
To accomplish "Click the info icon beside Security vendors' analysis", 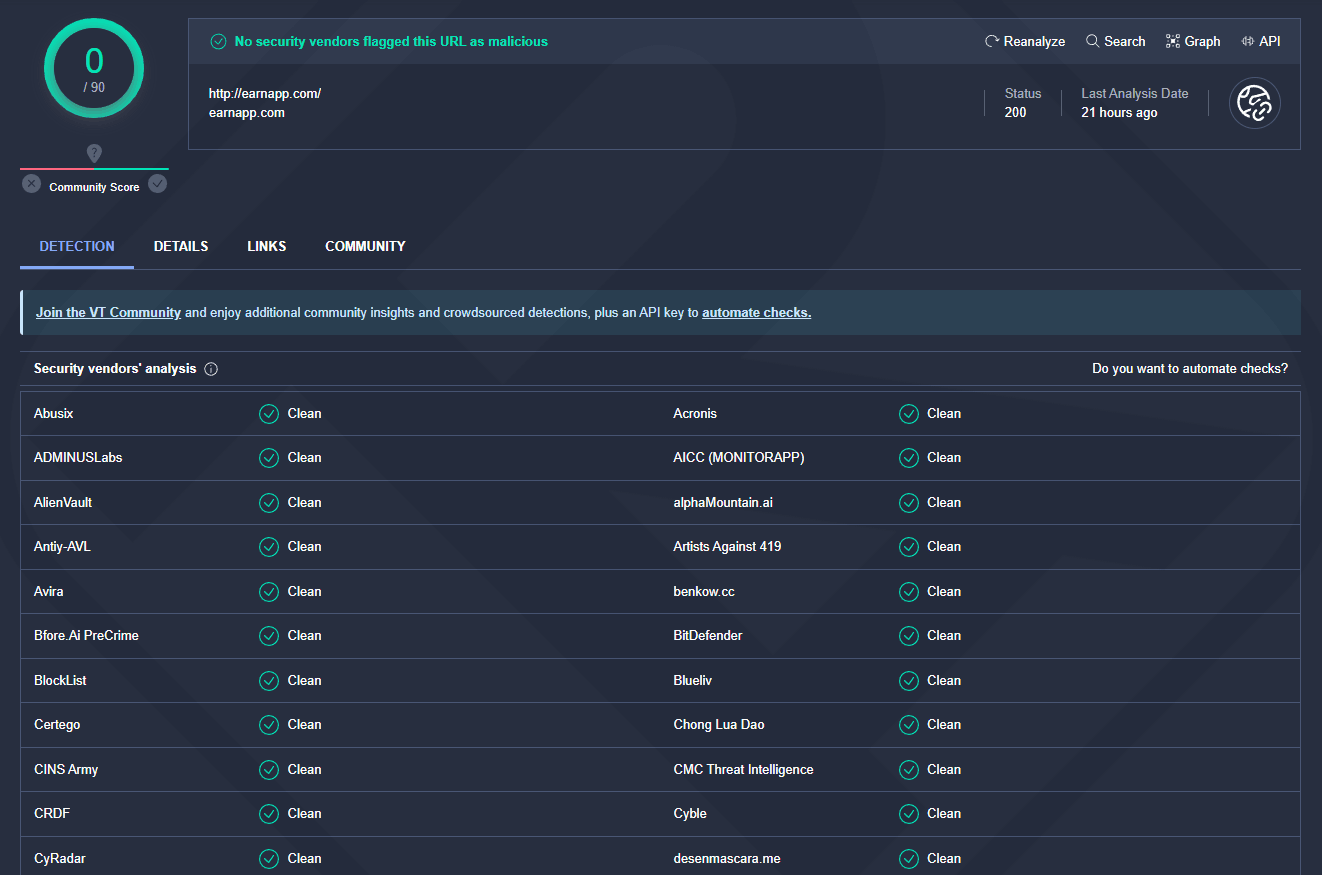I will (211, 369).
